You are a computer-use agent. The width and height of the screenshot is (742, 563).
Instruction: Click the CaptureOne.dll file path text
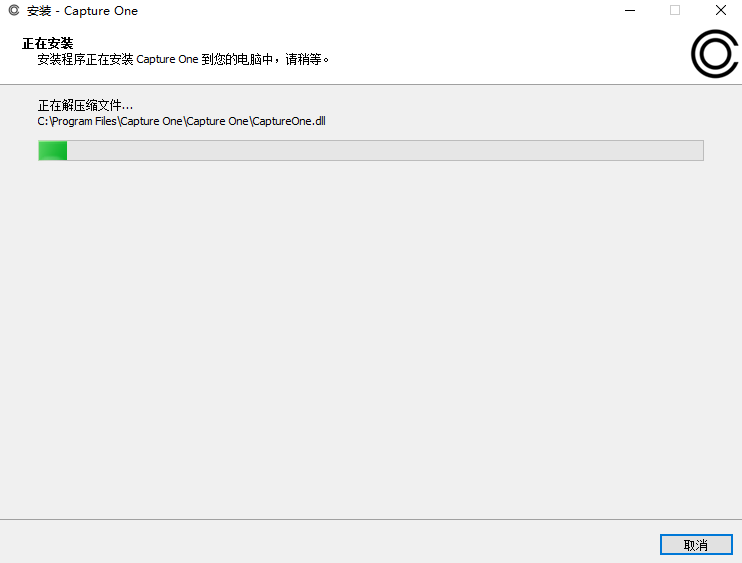pos(181,121)
